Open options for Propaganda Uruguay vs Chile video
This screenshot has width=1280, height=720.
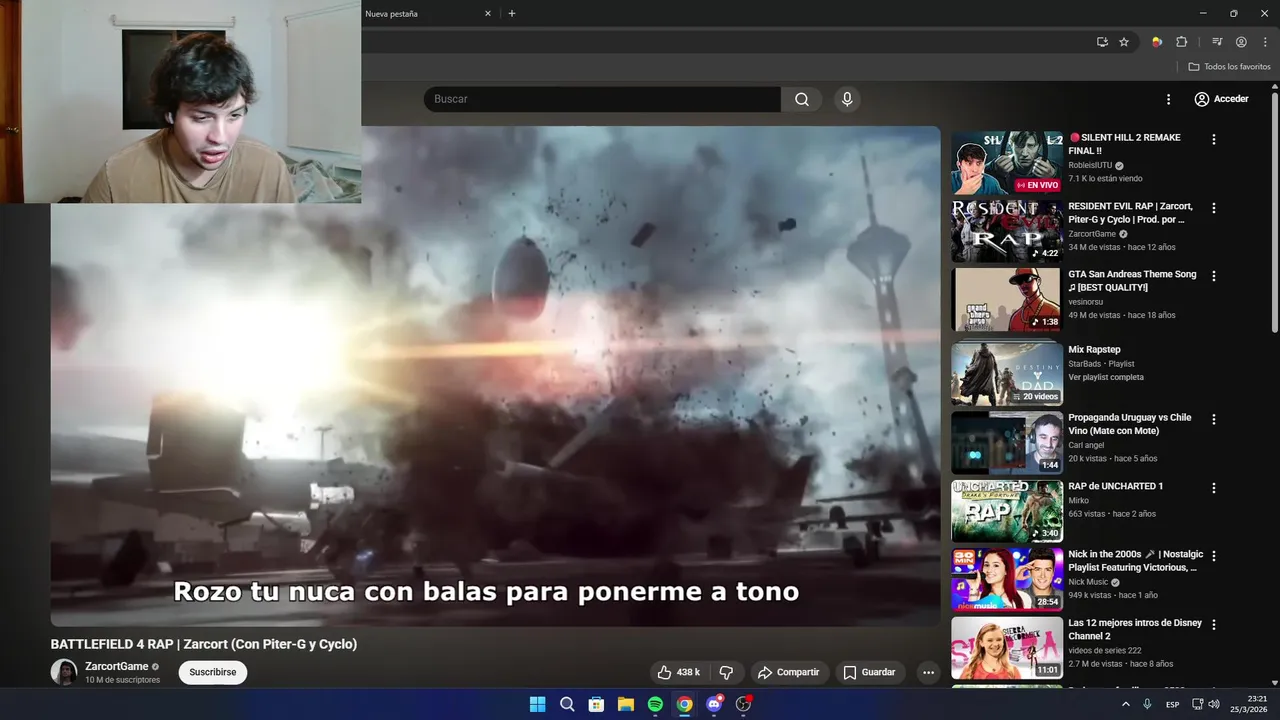tap(1214, 420)
